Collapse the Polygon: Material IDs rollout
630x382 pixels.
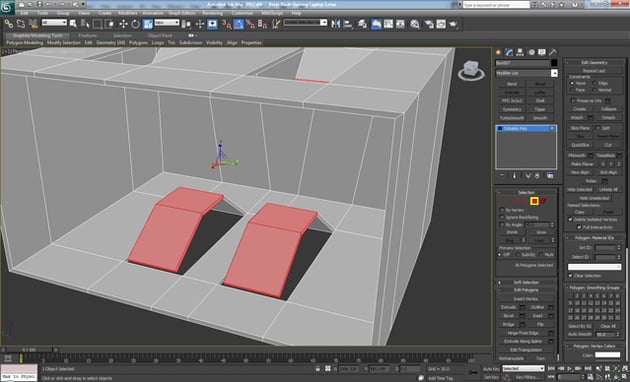(595, 238)
